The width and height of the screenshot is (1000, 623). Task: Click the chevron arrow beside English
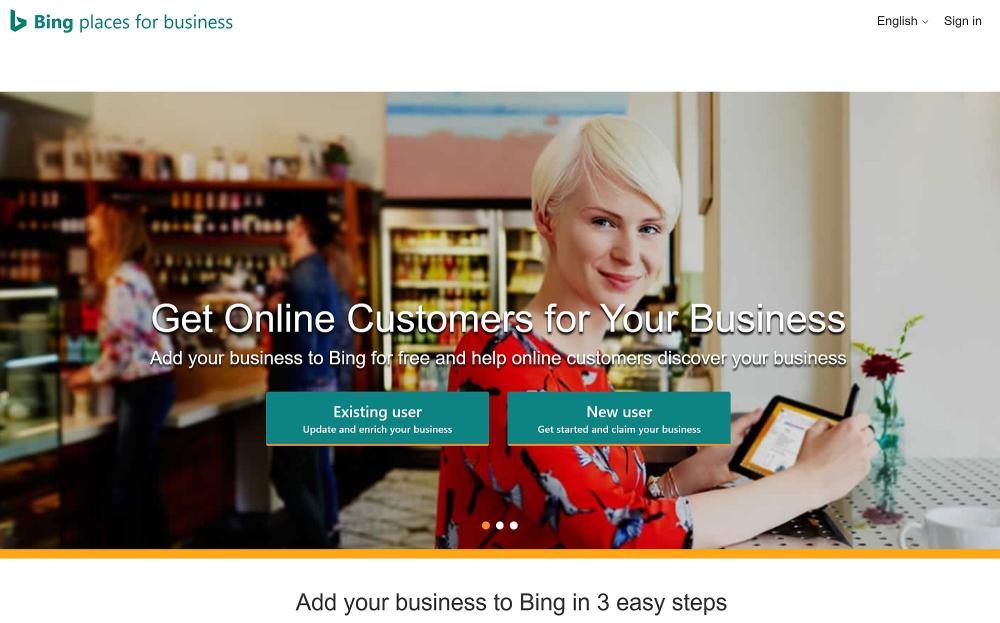(x=925, y=22)
